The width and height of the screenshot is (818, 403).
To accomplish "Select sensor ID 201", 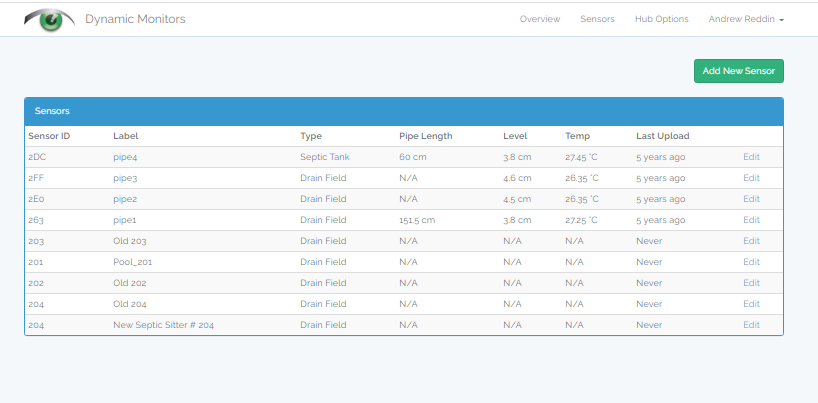I will click(x=35, y=262).
